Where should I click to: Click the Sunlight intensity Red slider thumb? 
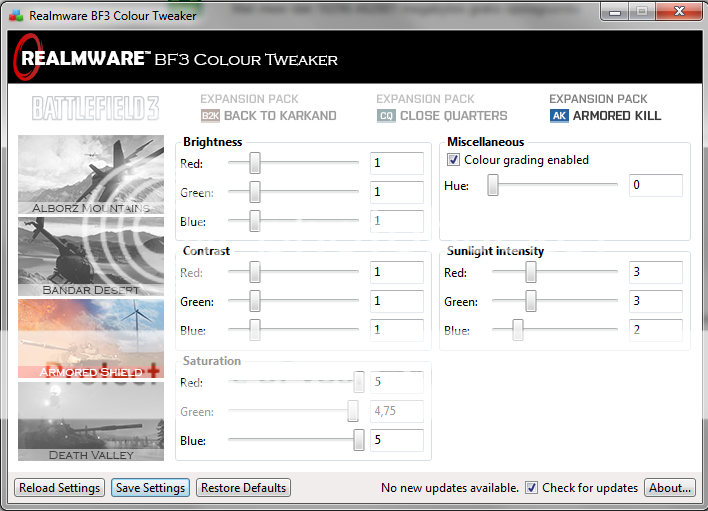tap(531, 272)
